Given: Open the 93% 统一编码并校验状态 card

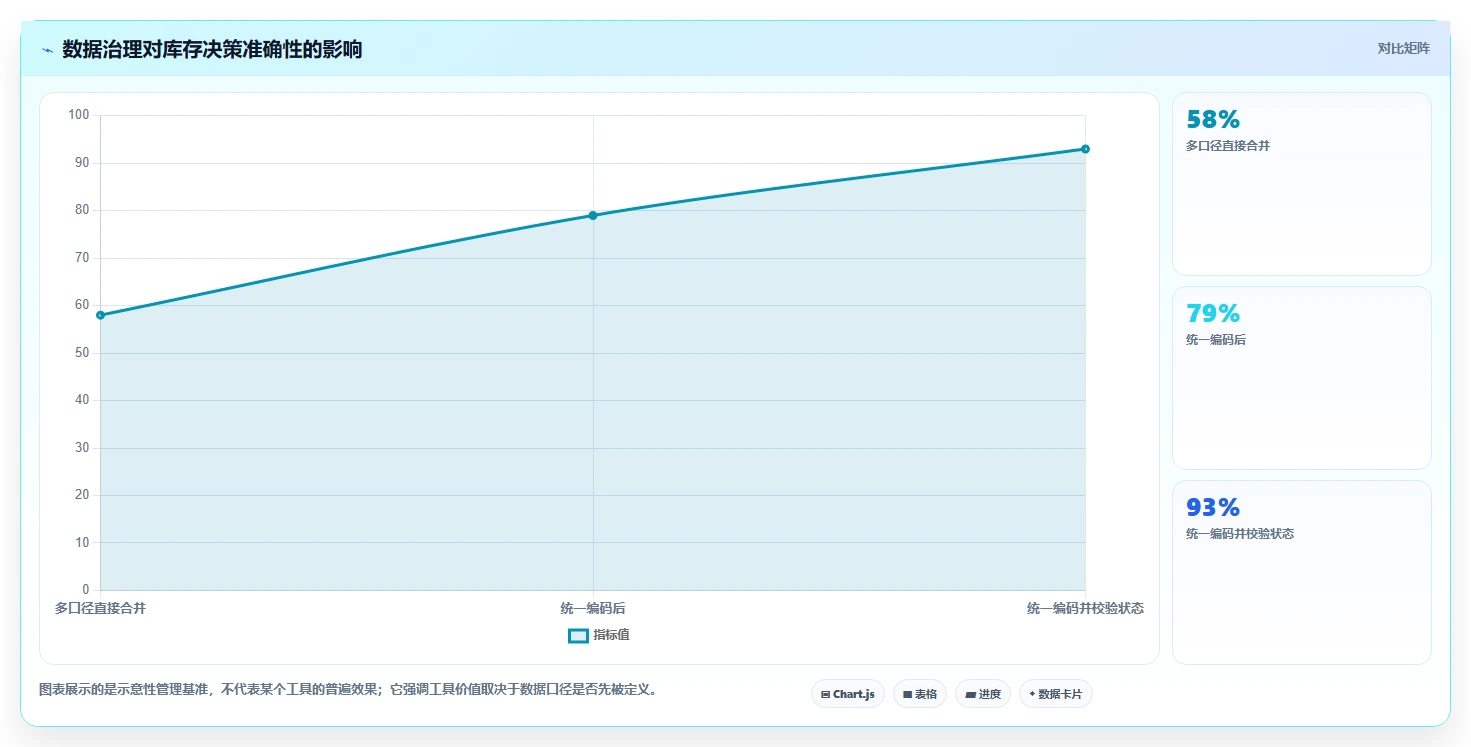Looking at the screenshot, I should click(1302, 572).
